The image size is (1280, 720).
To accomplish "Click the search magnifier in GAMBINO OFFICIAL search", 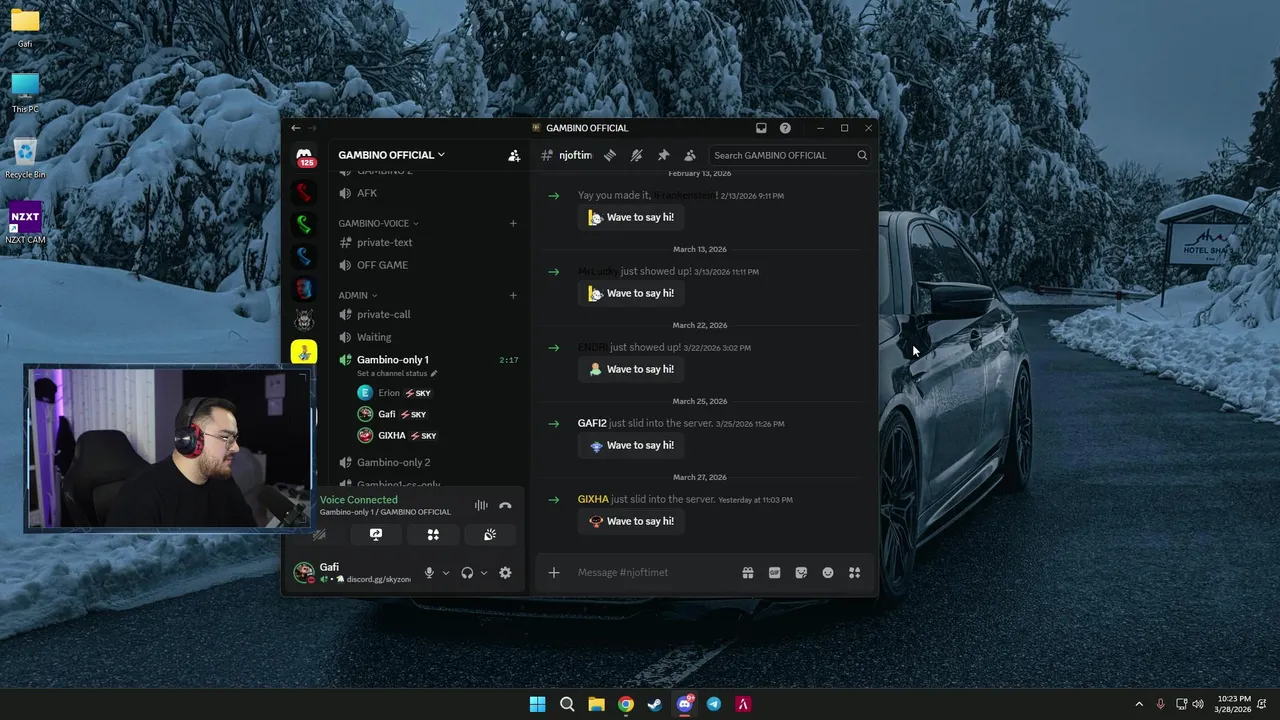I will 862,155.
